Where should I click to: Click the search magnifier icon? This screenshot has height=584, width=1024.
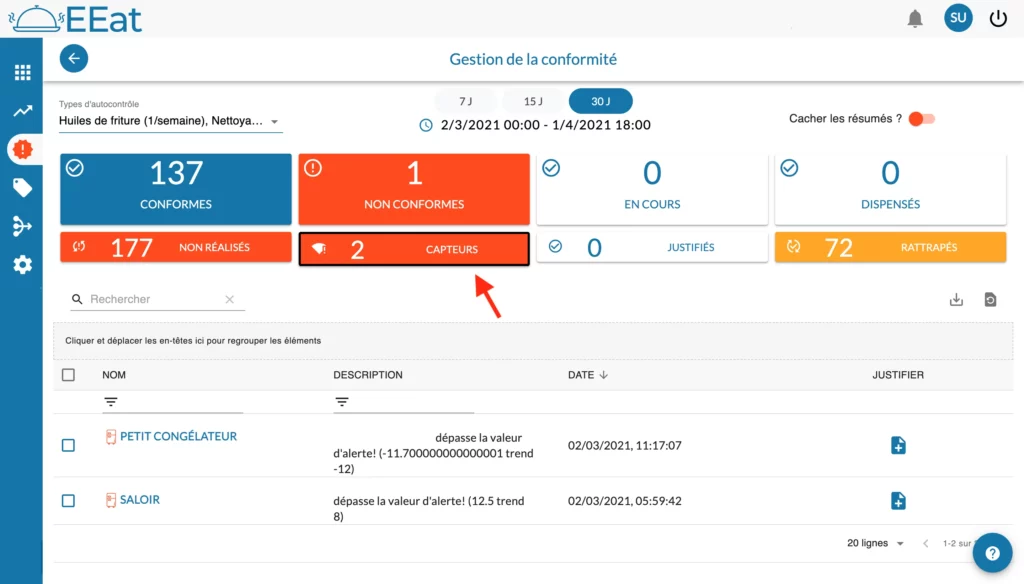click(x=77, y=299)
